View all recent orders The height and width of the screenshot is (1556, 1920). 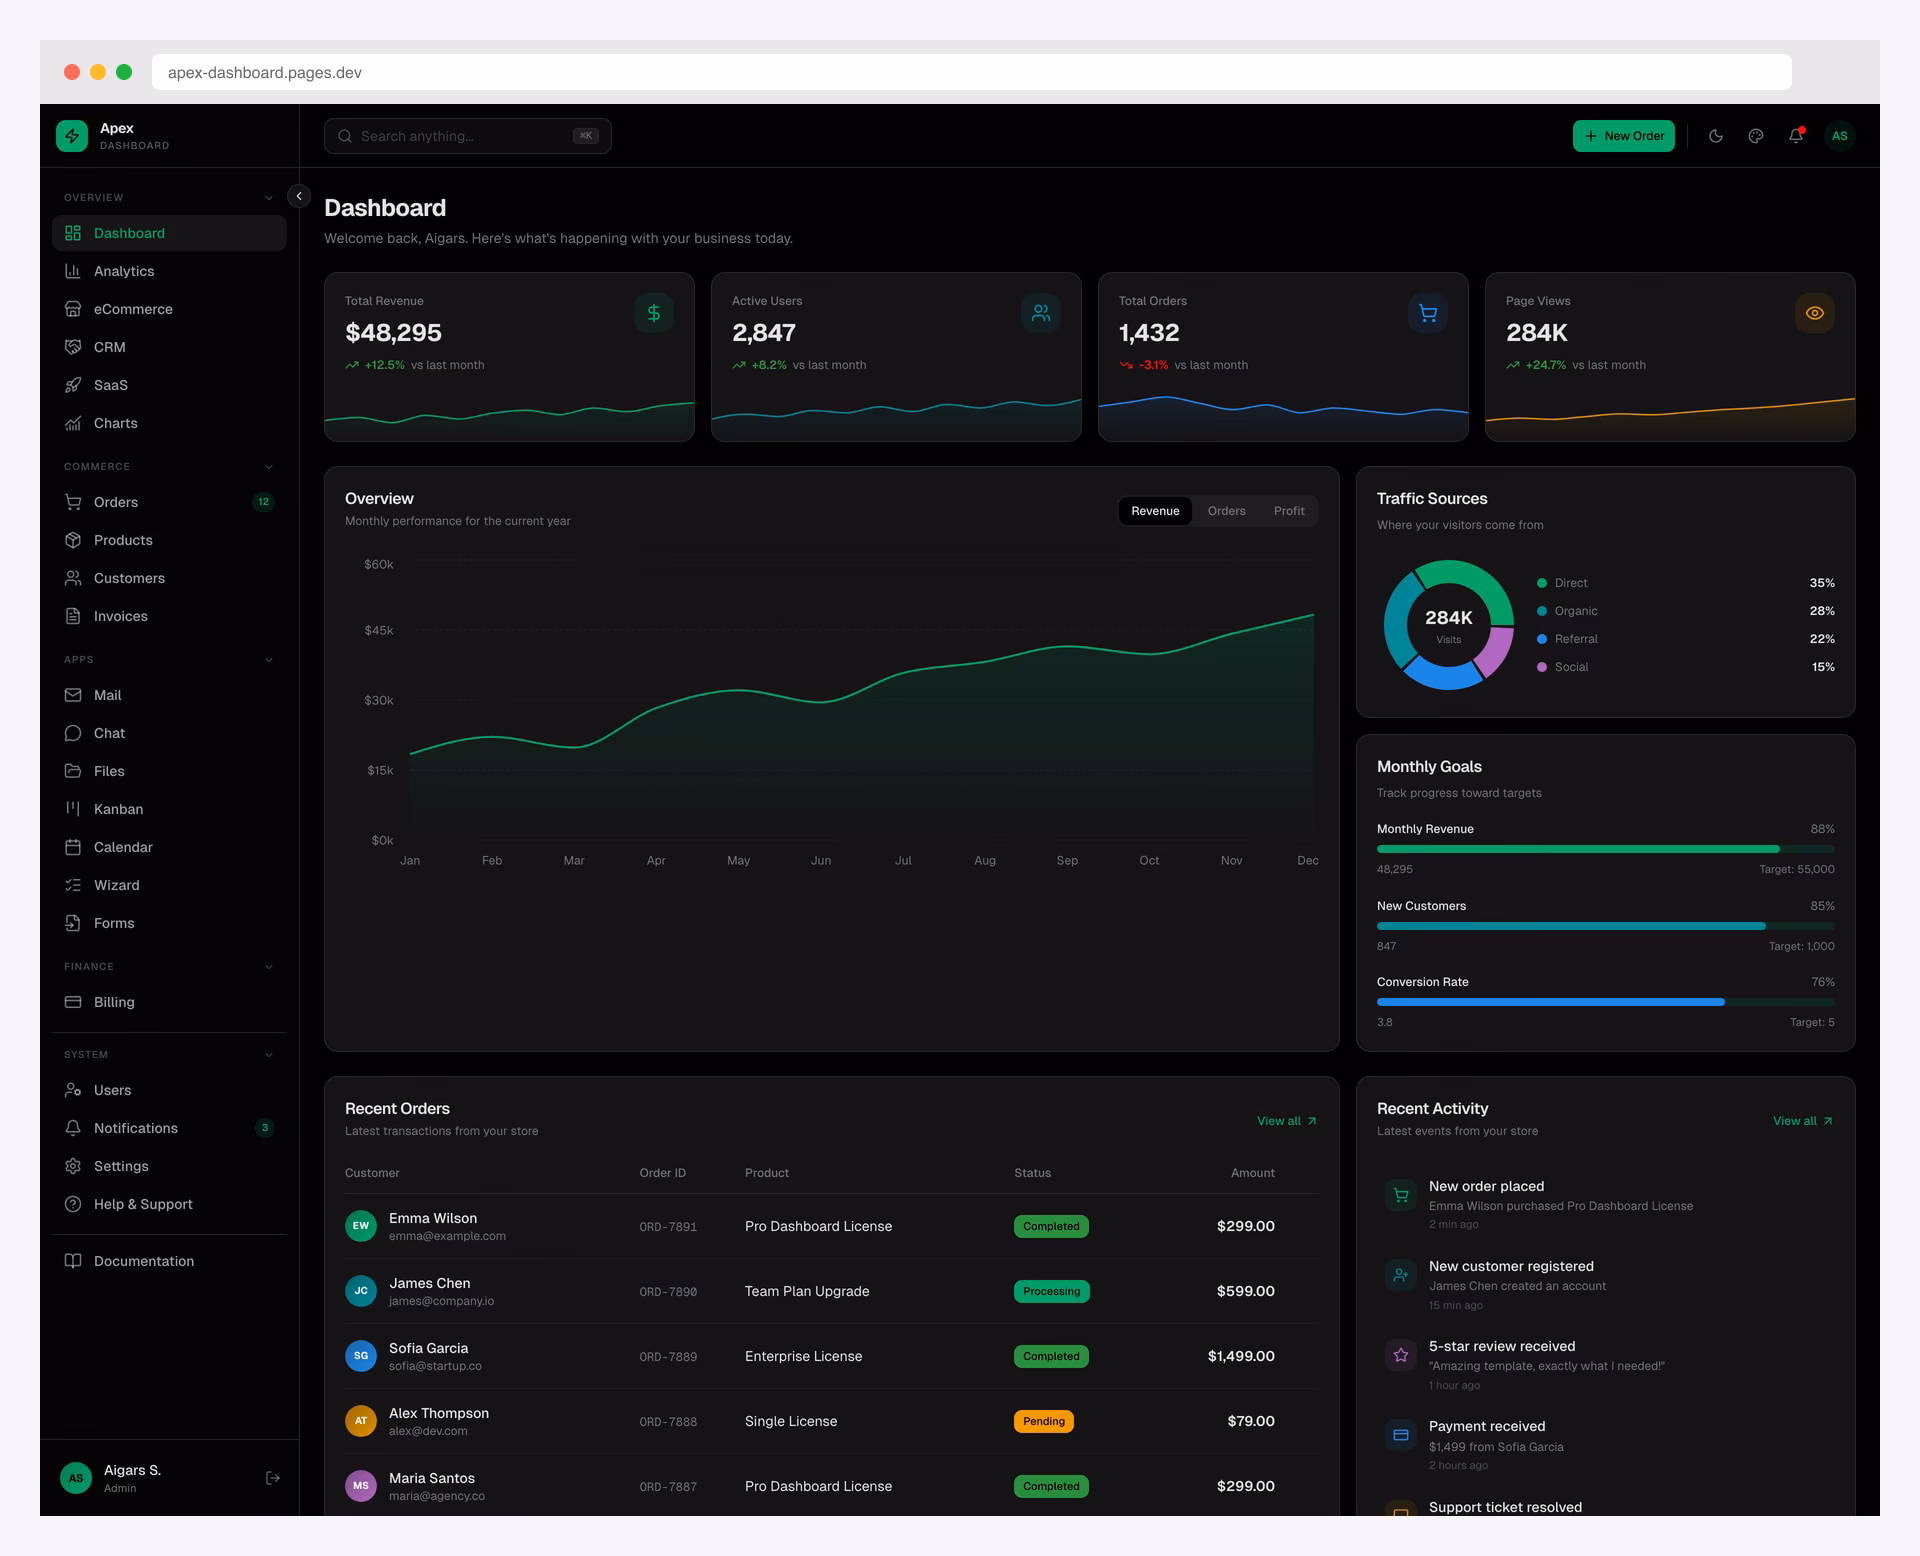point(1287,1121)
